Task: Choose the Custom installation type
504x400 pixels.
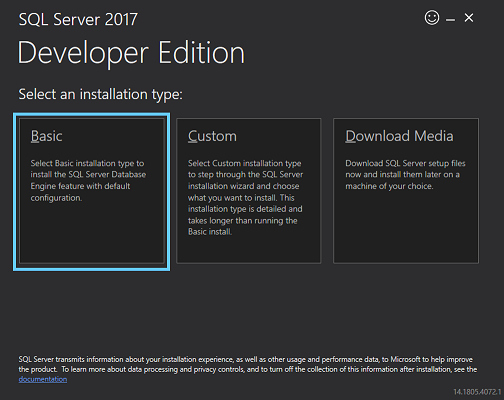Action: pyautogui.click(x=249, y=191)
